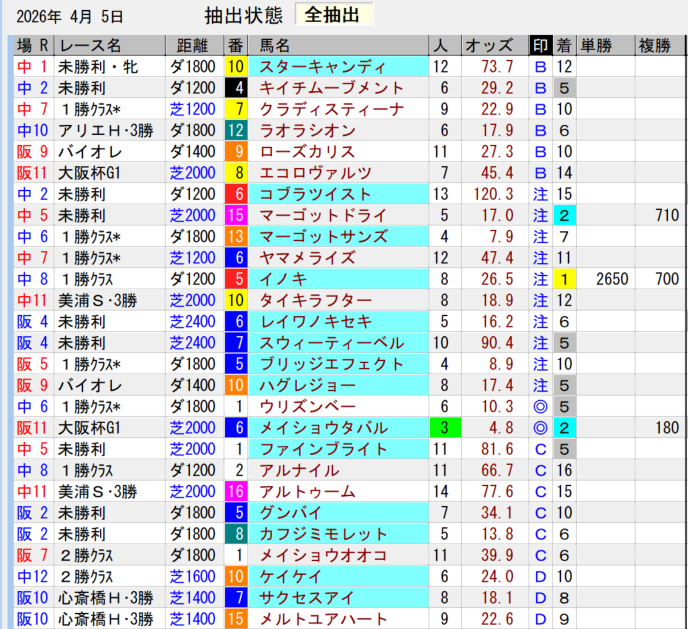This screenshot has height=629, width=688.
Task: Click the 複勝 column header
Action: coord(659,45)
